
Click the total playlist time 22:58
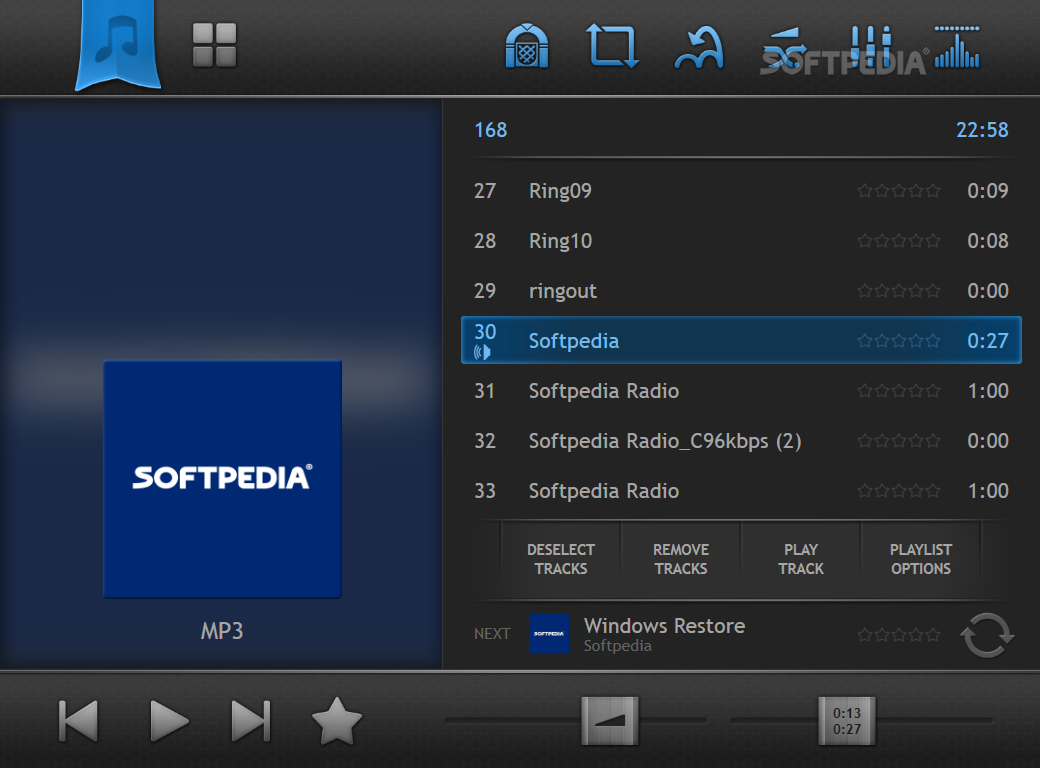click(982, 130)
